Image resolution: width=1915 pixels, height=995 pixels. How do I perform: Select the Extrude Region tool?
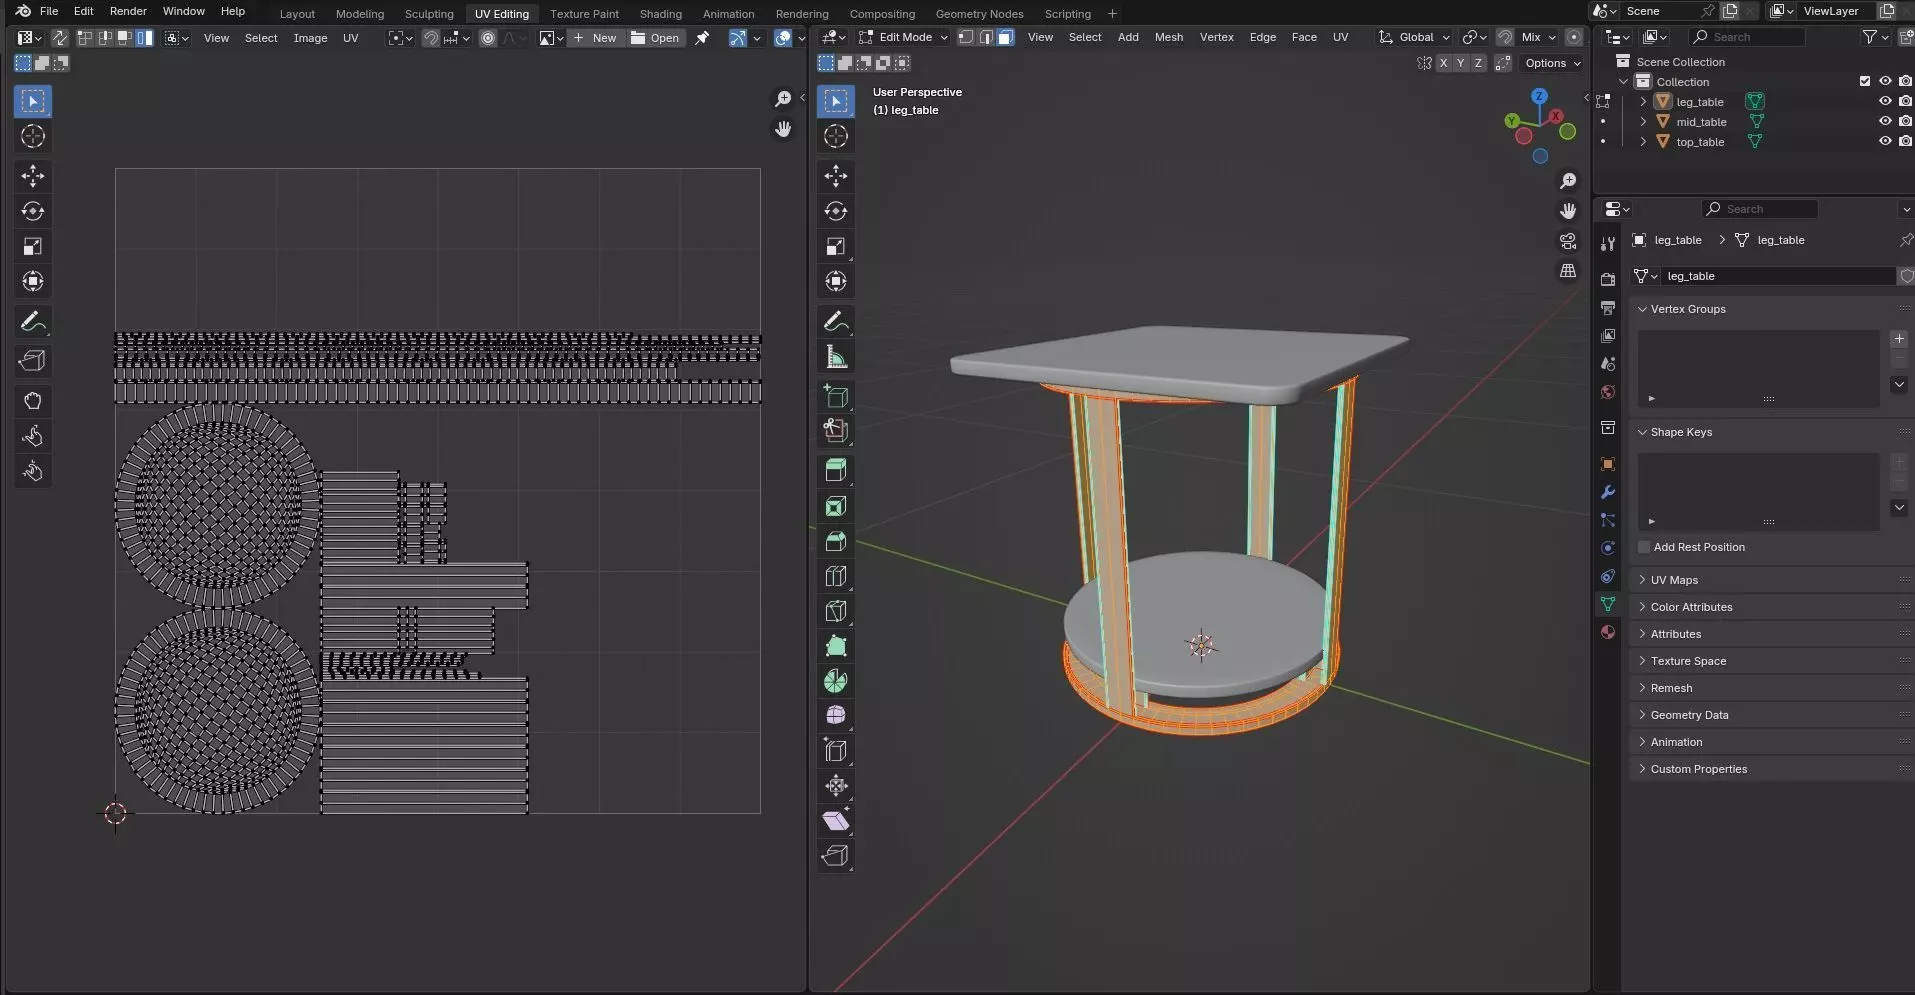coord(836,470)
